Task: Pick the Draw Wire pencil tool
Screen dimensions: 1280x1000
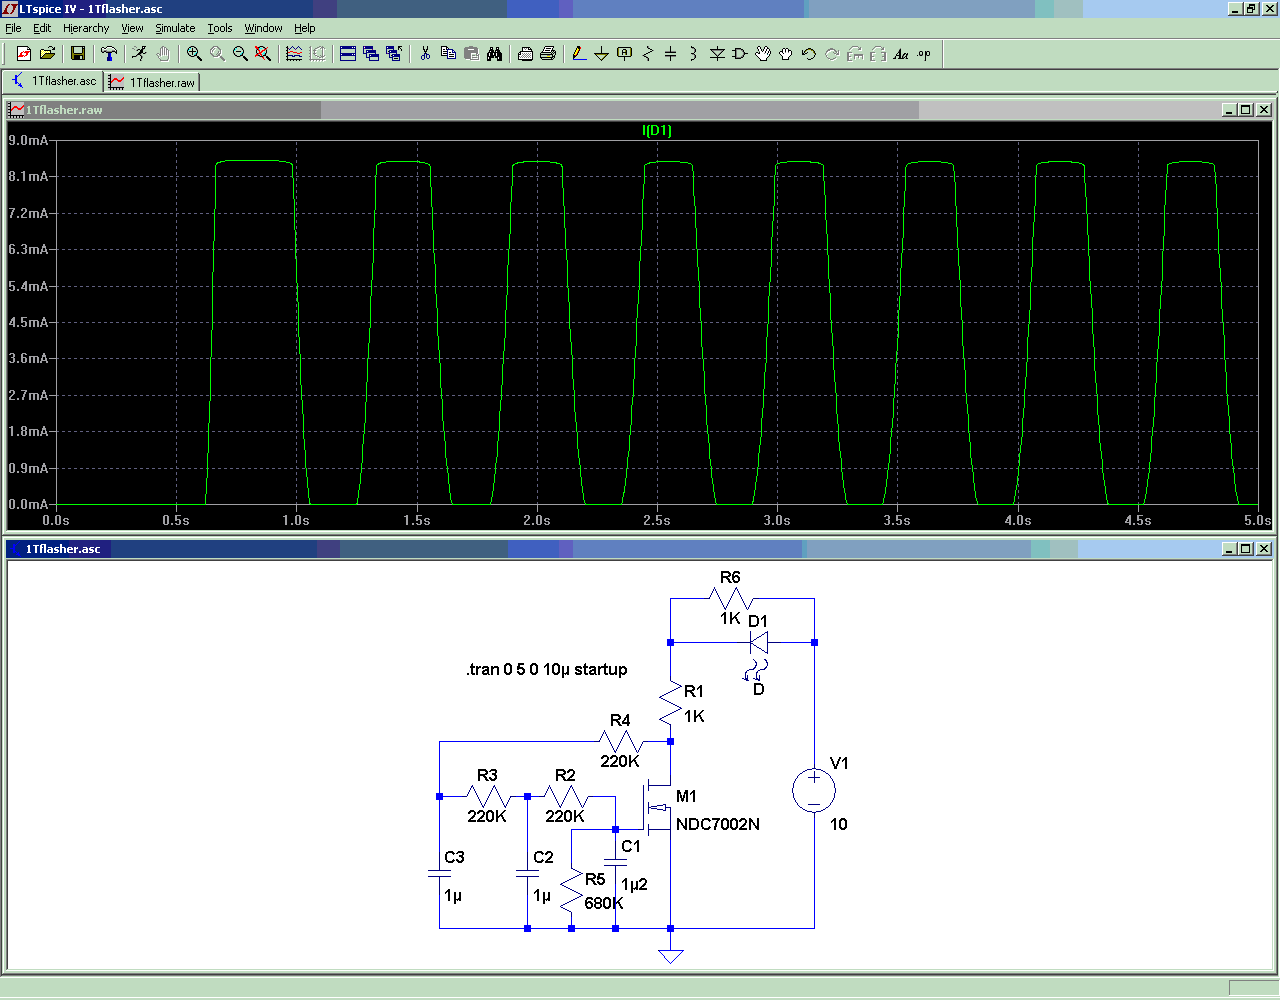Action: [578, 54]
